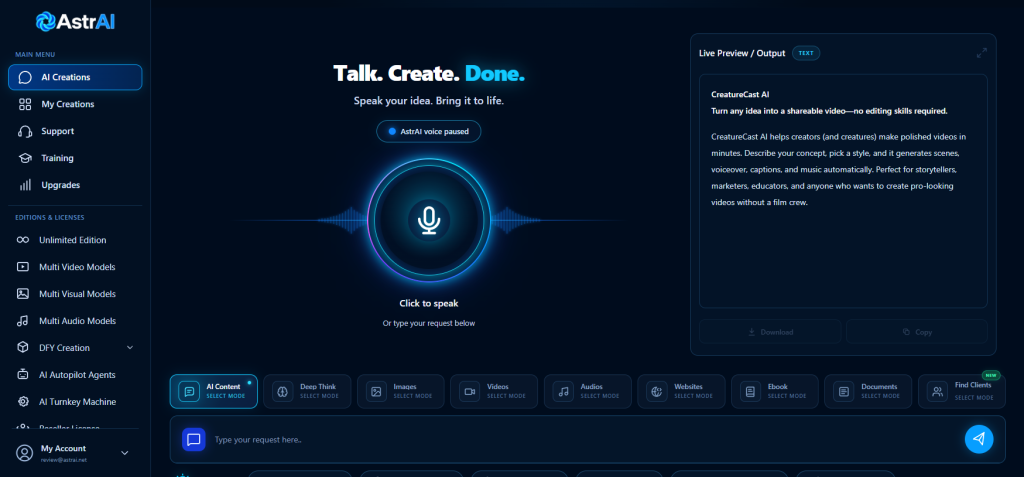Open Multi Video Models entry
This screenshot has height=477, width=1024.
tap(75, 267)
